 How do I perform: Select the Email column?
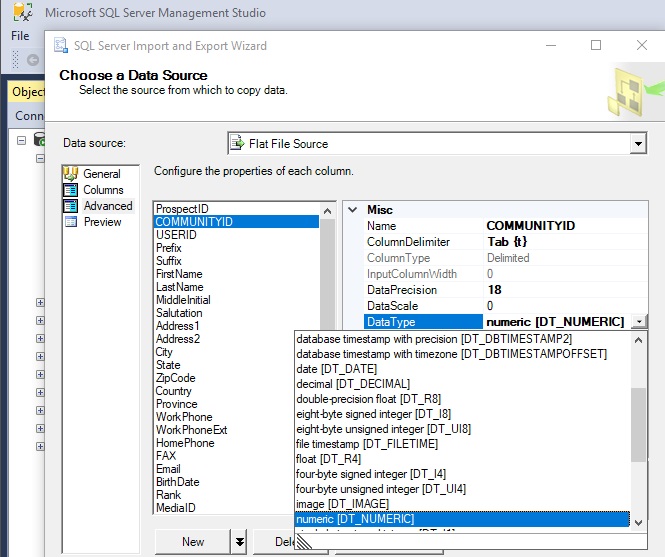168,469
